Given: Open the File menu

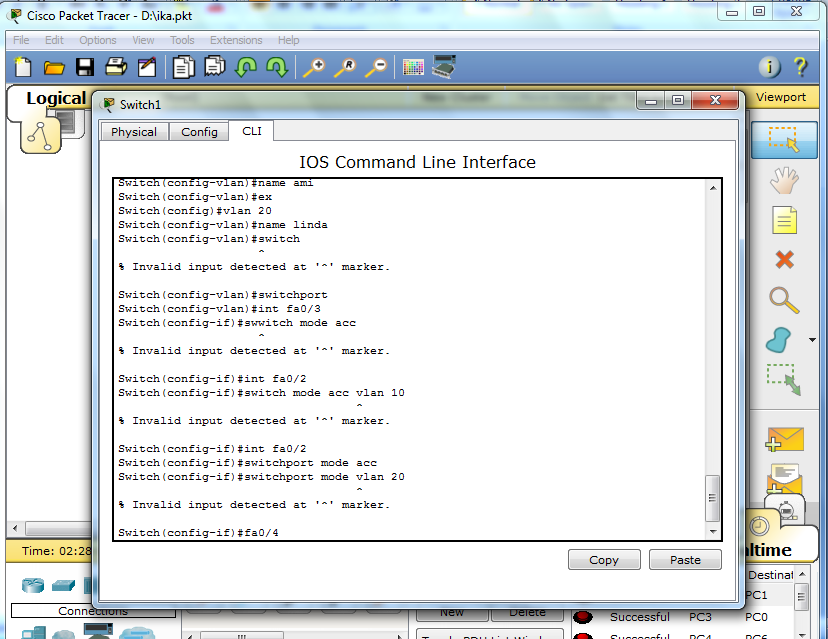Looking at the screenshot, I should click(21, 40).
